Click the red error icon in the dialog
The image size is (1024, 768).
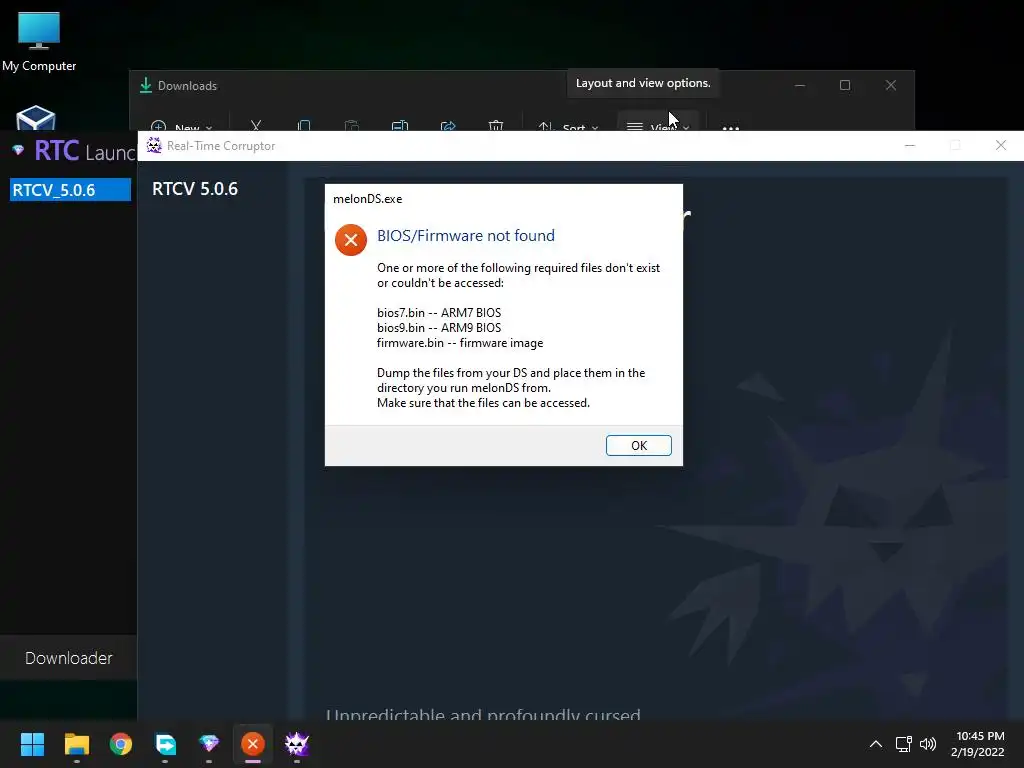point(351,240)
